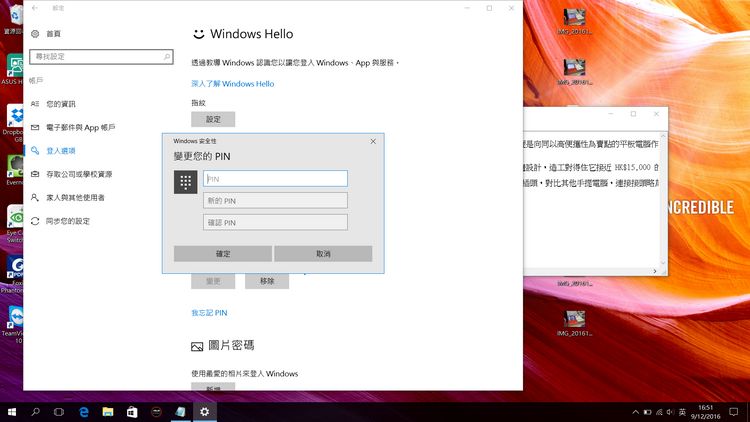Focus the 新的 PIN field
750x422 pixels.
pyautogui.click(x=276, y=200)
